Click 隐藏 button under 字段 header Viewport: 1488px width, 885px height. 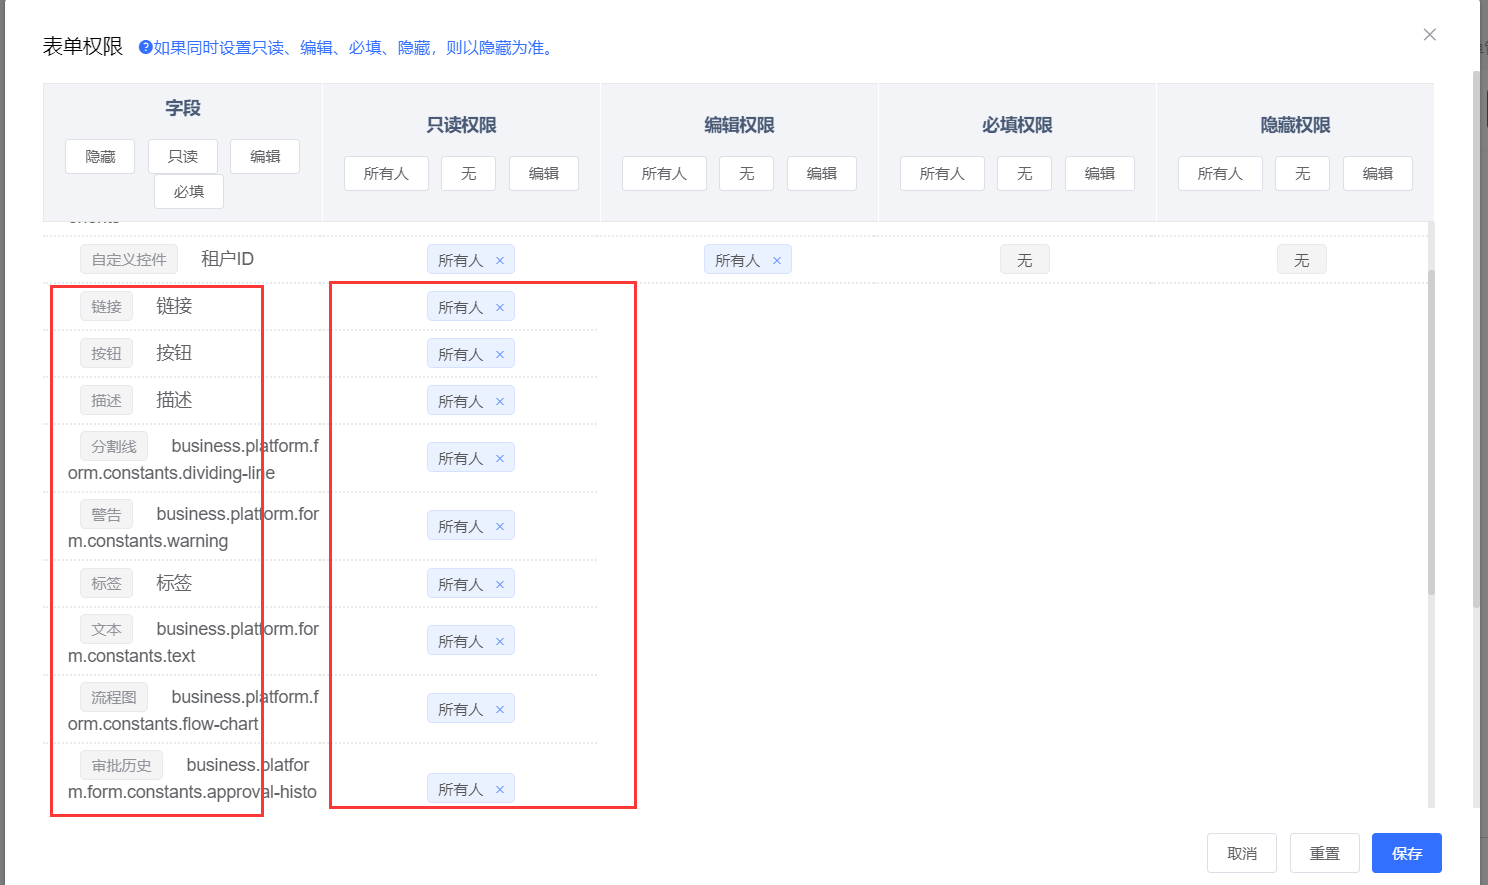click(x=100, y=157)
